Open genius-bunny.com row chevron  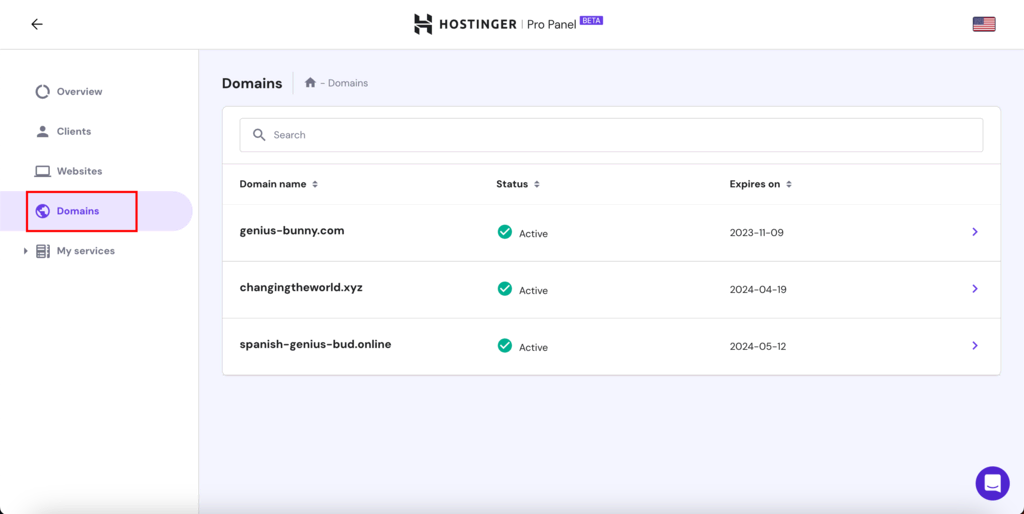tap(975, 232)
